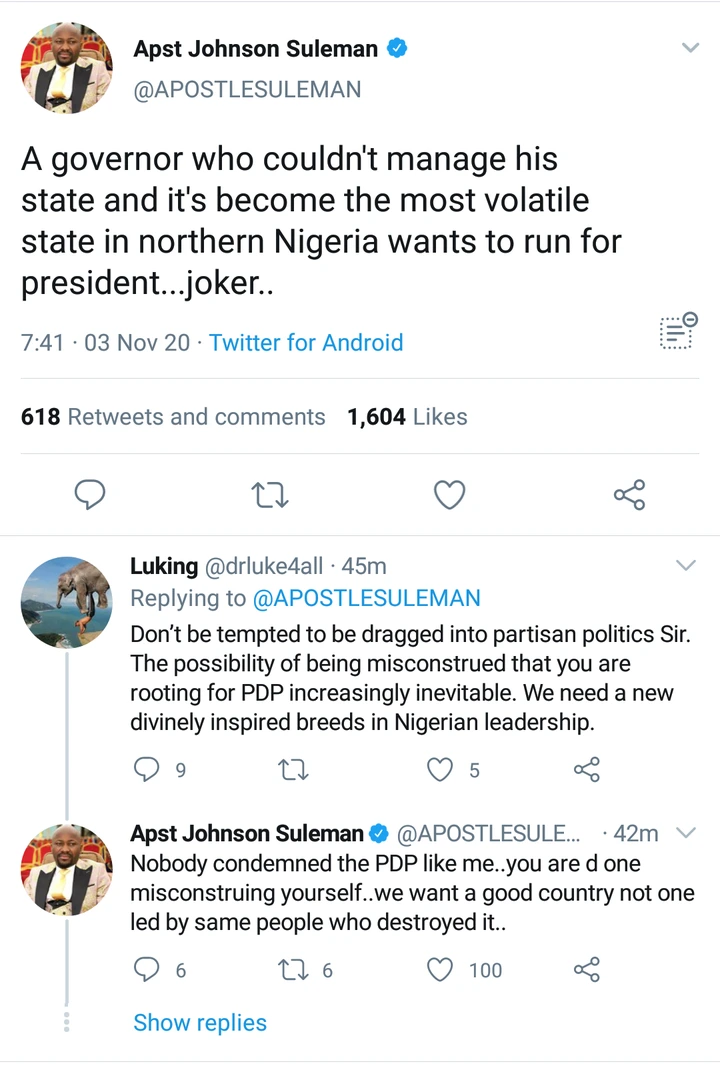Comment on Suleman's reply with 6 comments
This screenshot has width=720, height=1066.
[147, 969]
